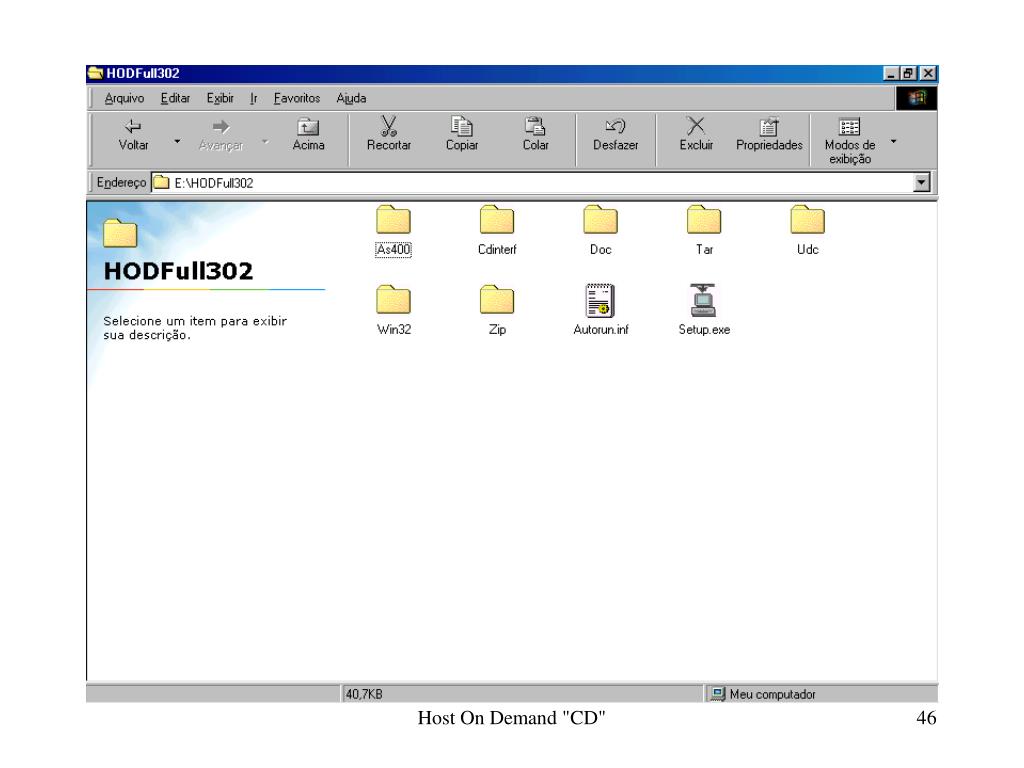1024x768 pixels.
Task: Click the Acima up-folder button
Action: tap(308, 135)
